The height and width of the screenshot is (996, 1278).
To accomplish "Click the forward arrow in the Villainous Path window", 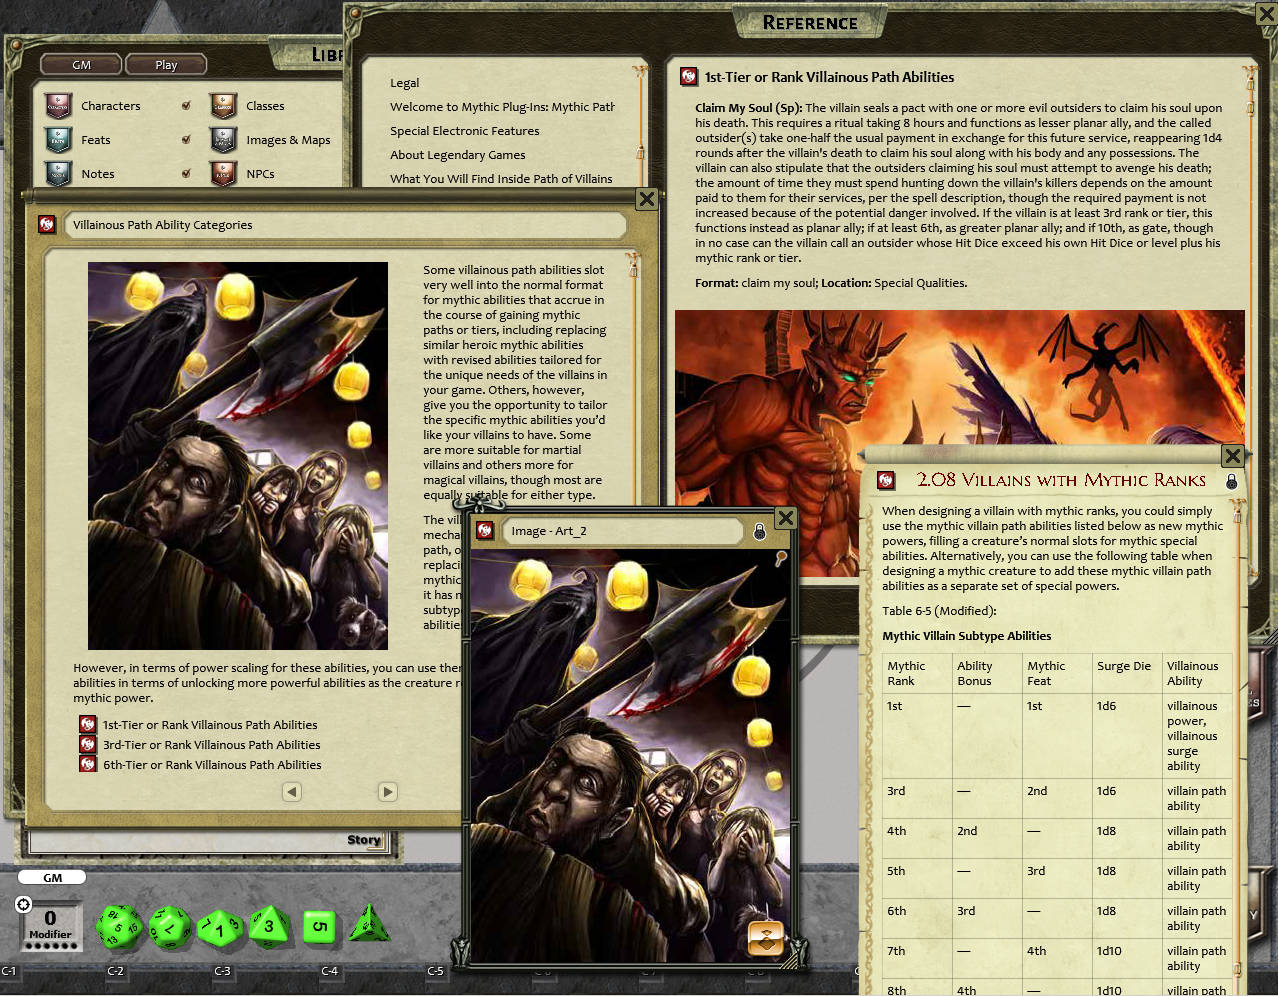I will click(x=388, y=791).
